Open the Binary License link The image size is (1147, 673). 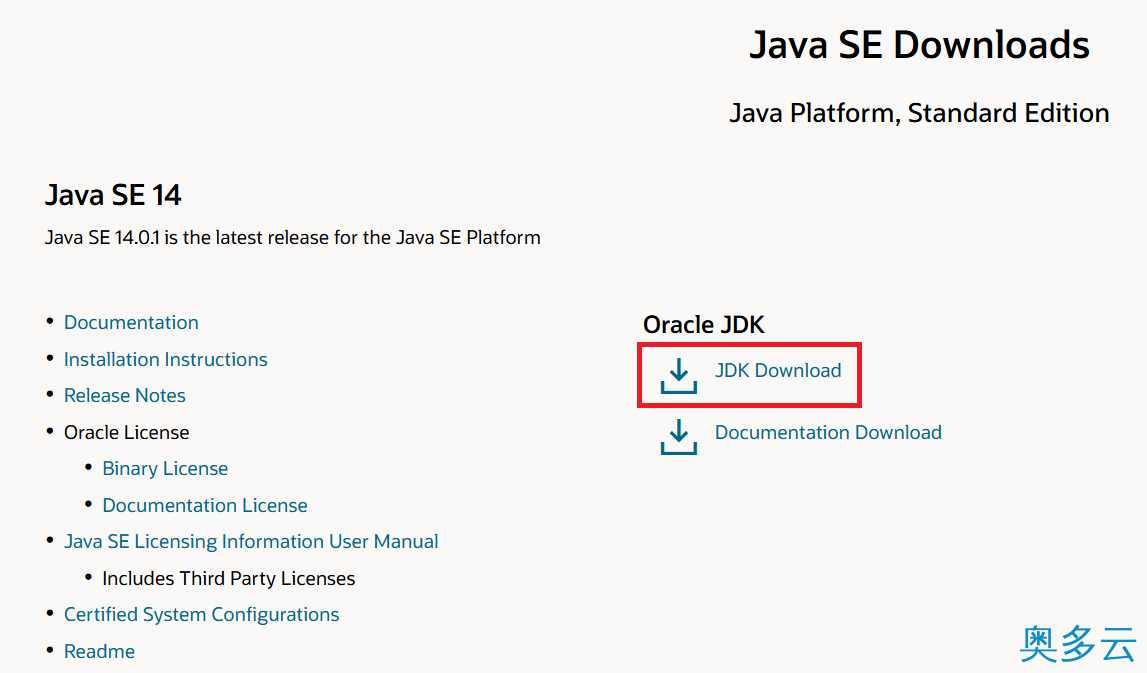pos(165,468)
